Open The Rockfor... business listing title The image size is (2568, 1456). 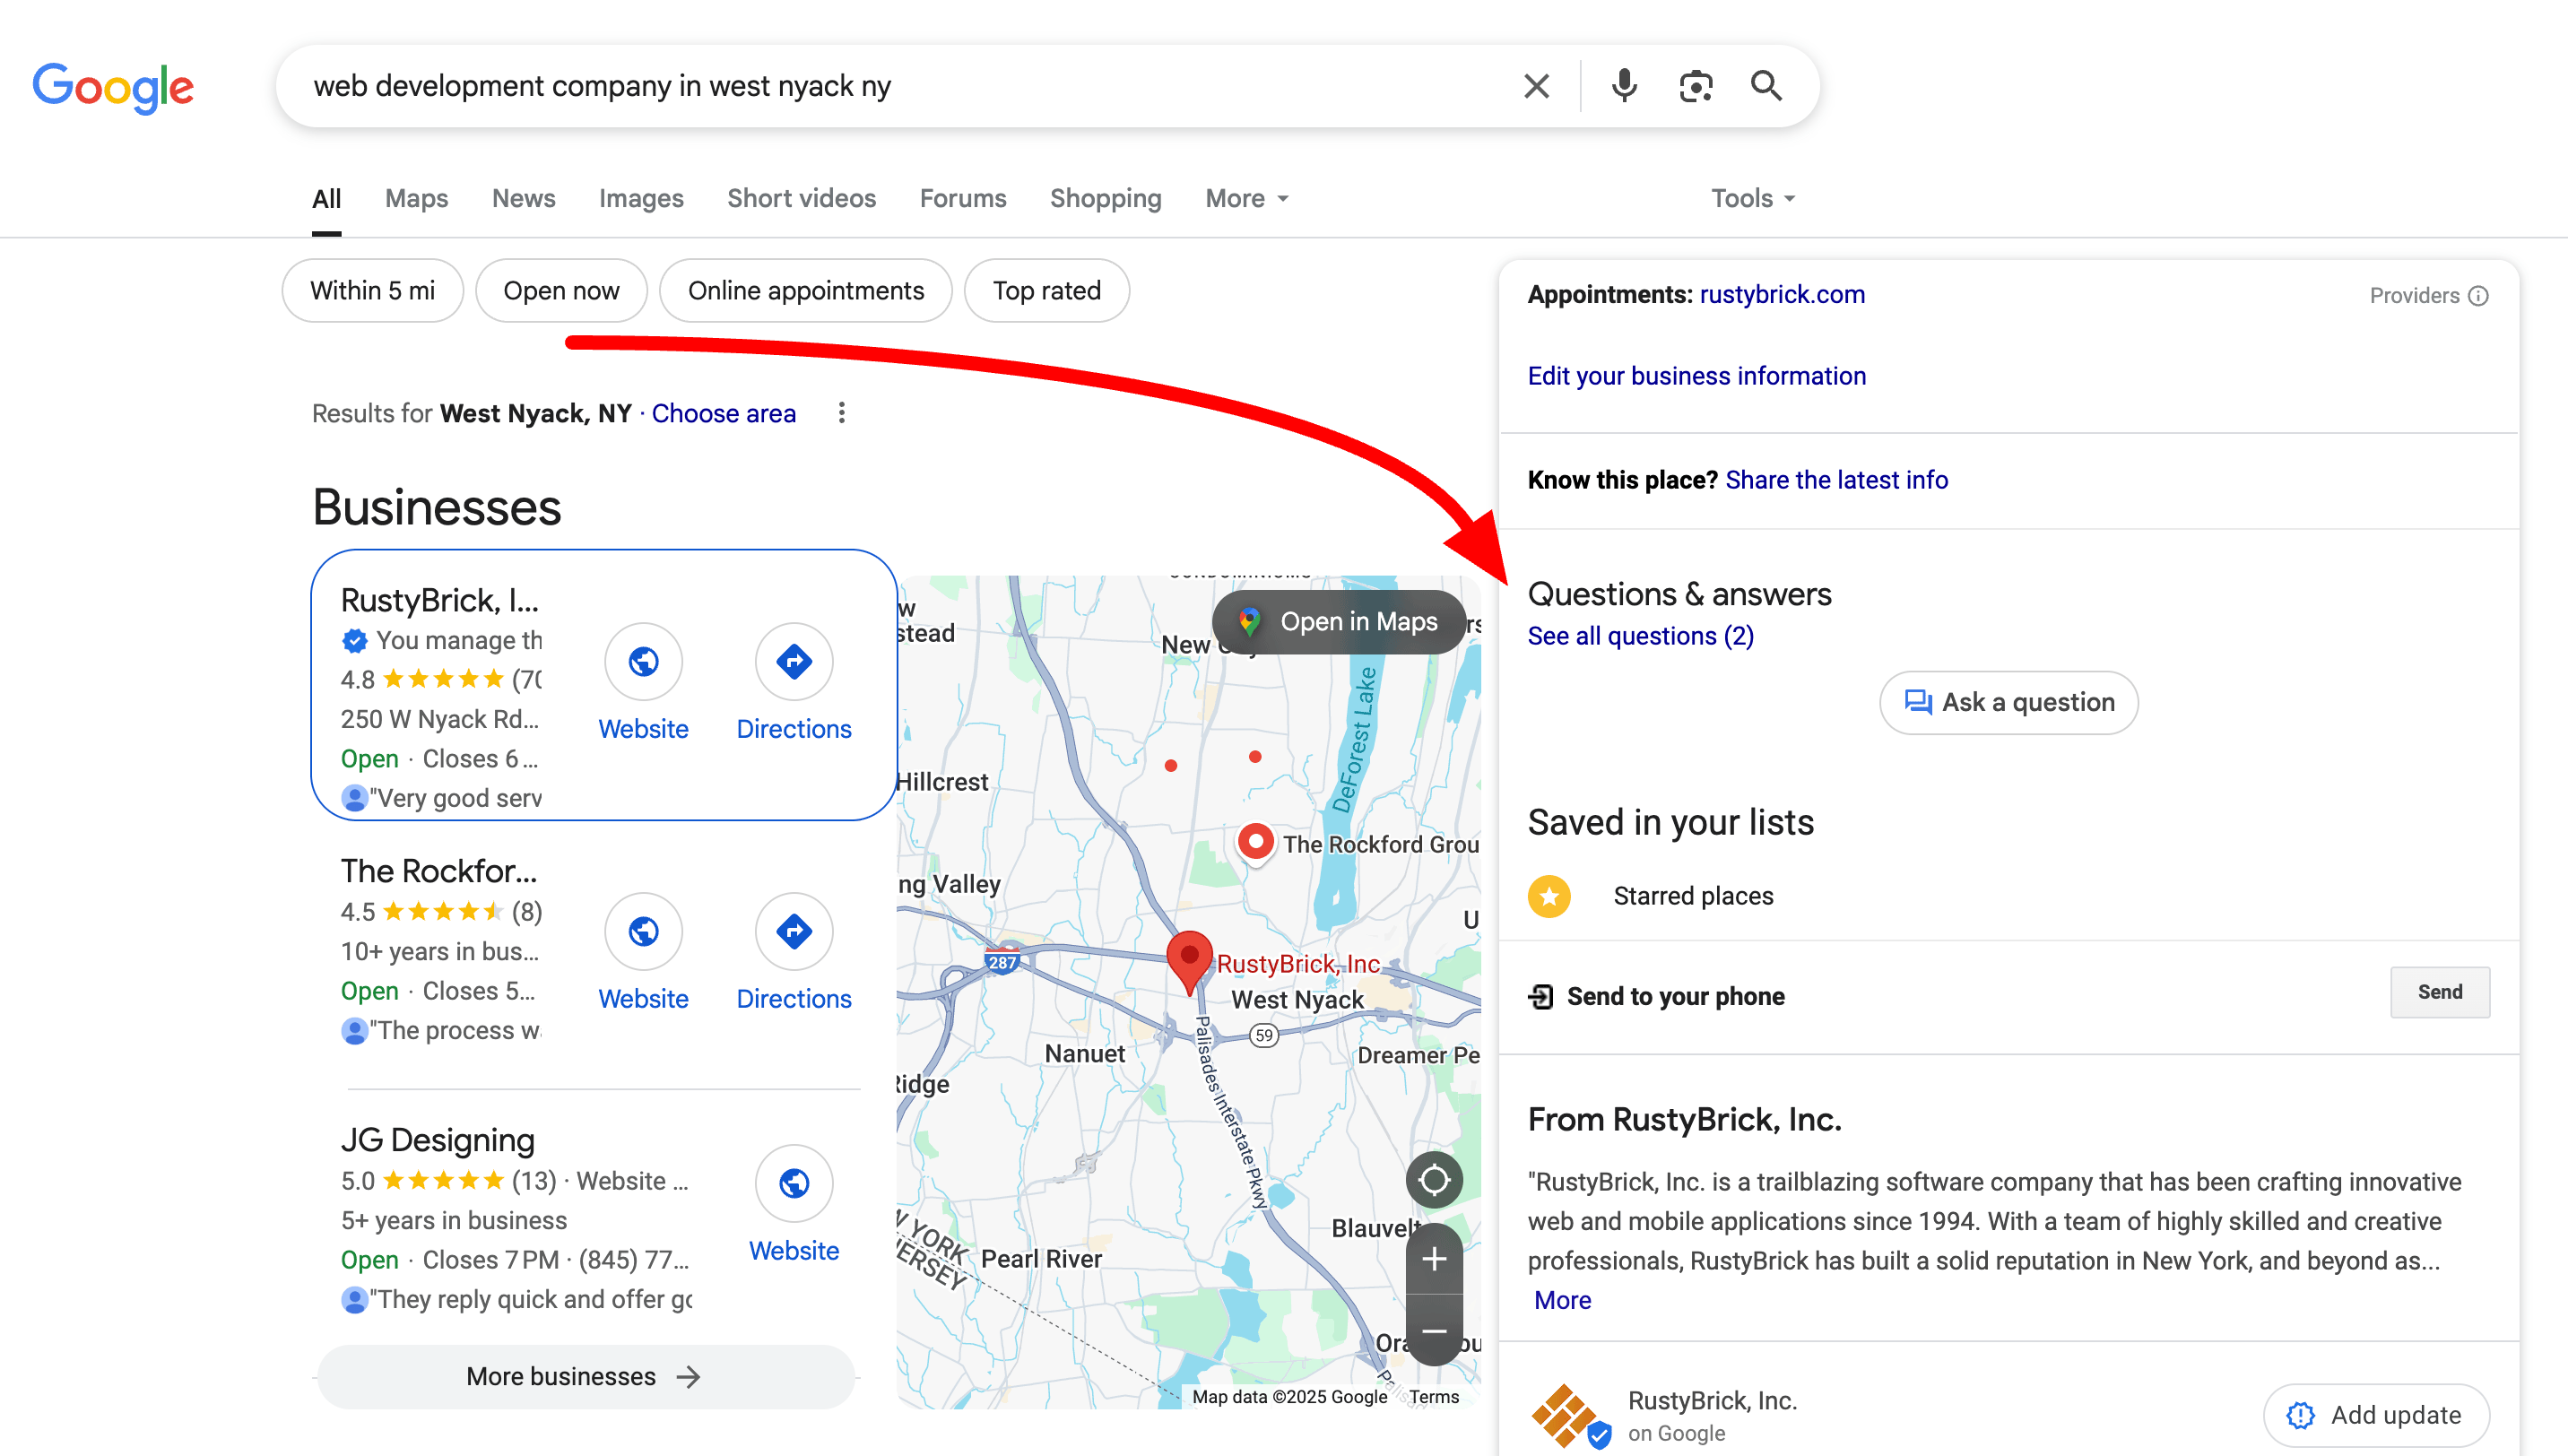click(438, 871)
